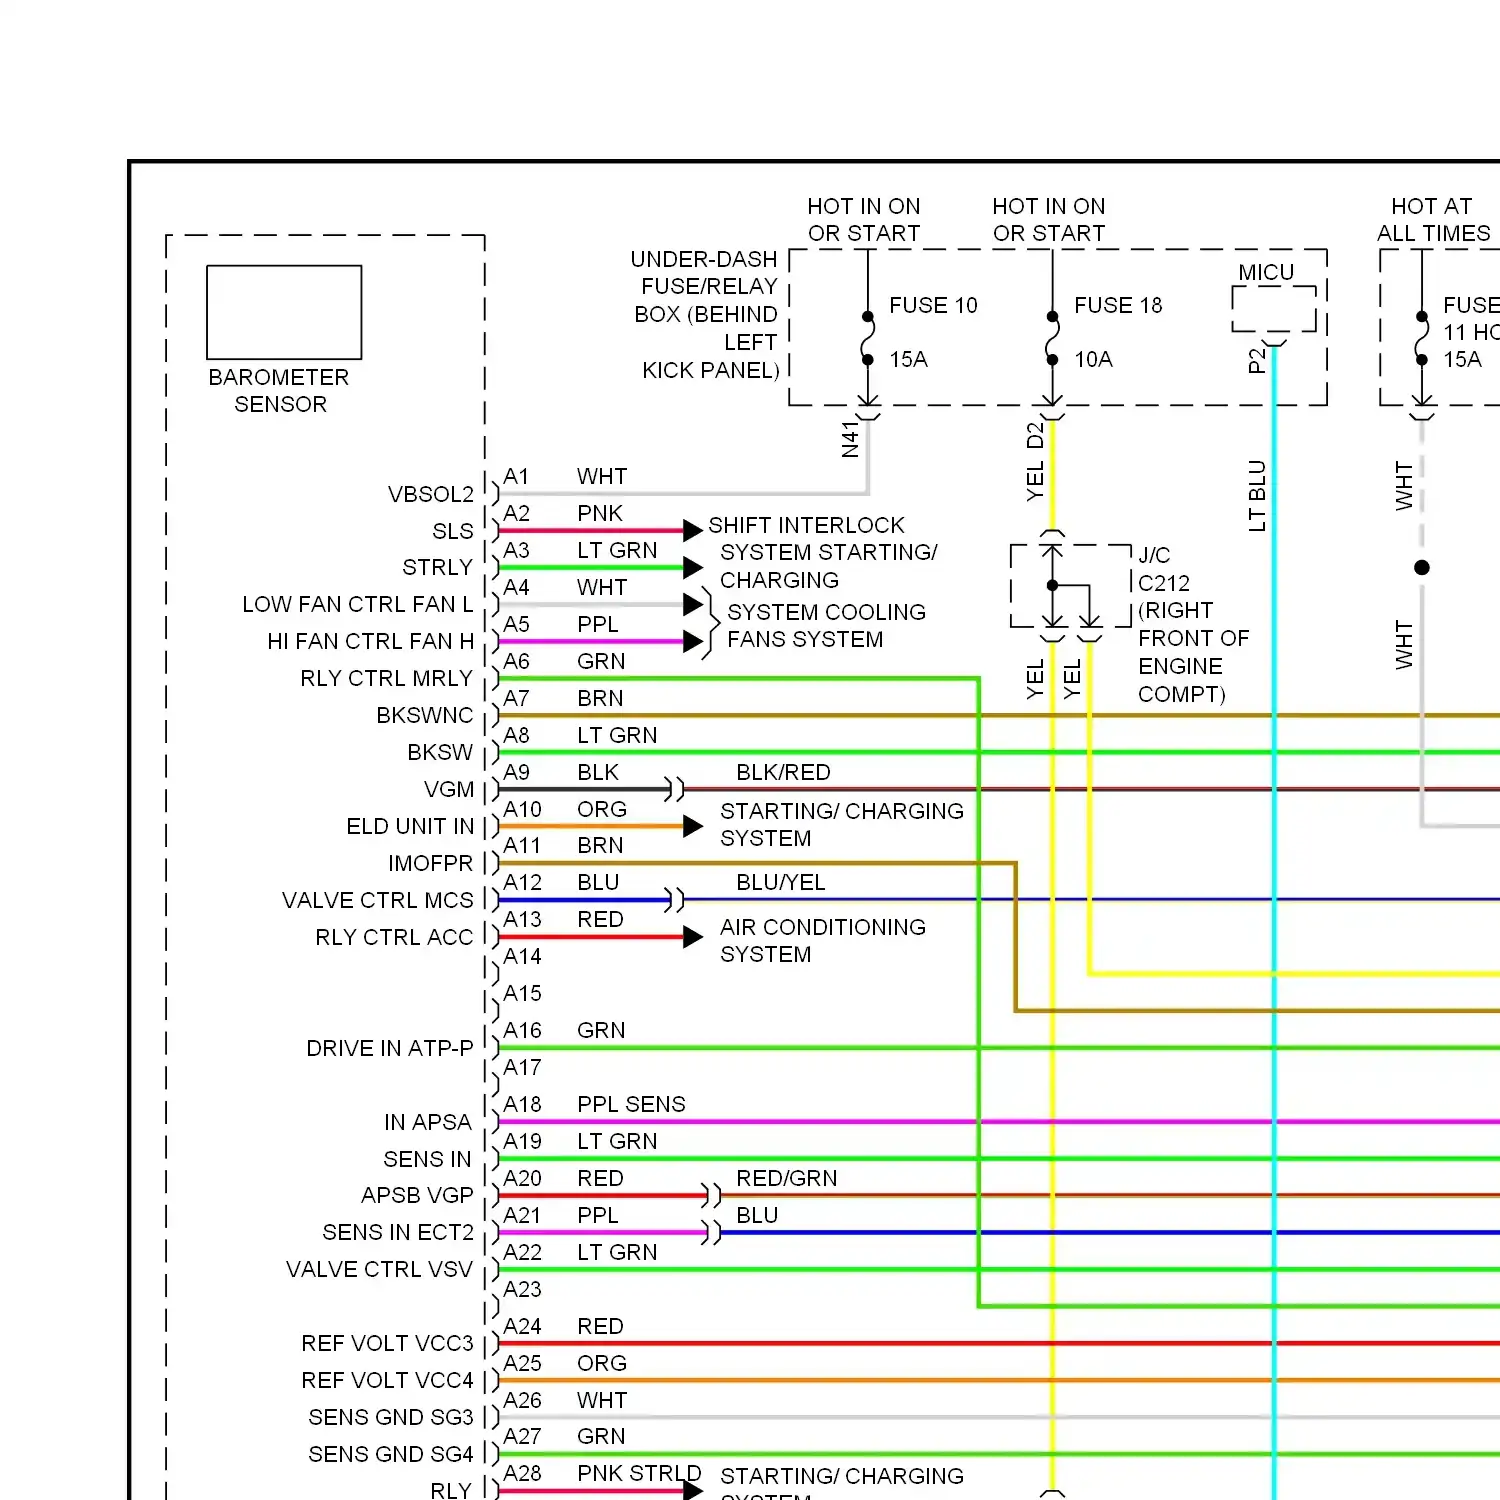The height and width of the screenshot is (1500, 1500).
Task: Click the A5 PPL wire arrow
Action: pos(693,642)
